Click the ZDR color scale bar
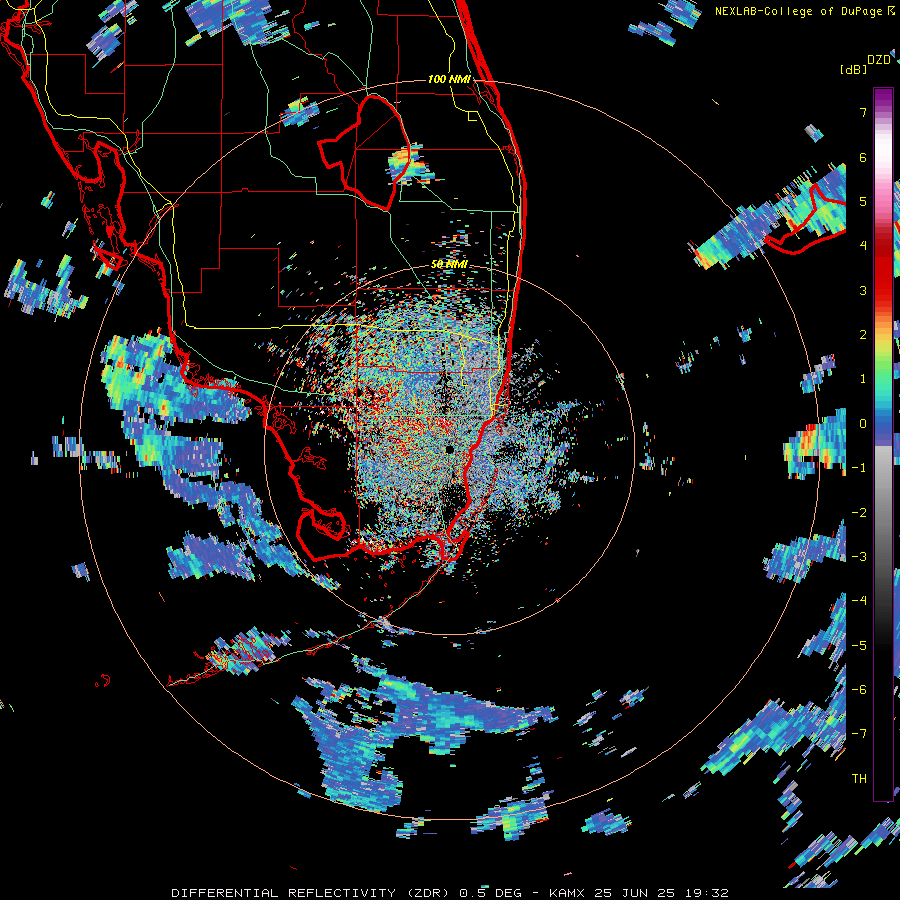Image resolution: width=900 pixels, height=900 pixels. (x=883, y=444)
